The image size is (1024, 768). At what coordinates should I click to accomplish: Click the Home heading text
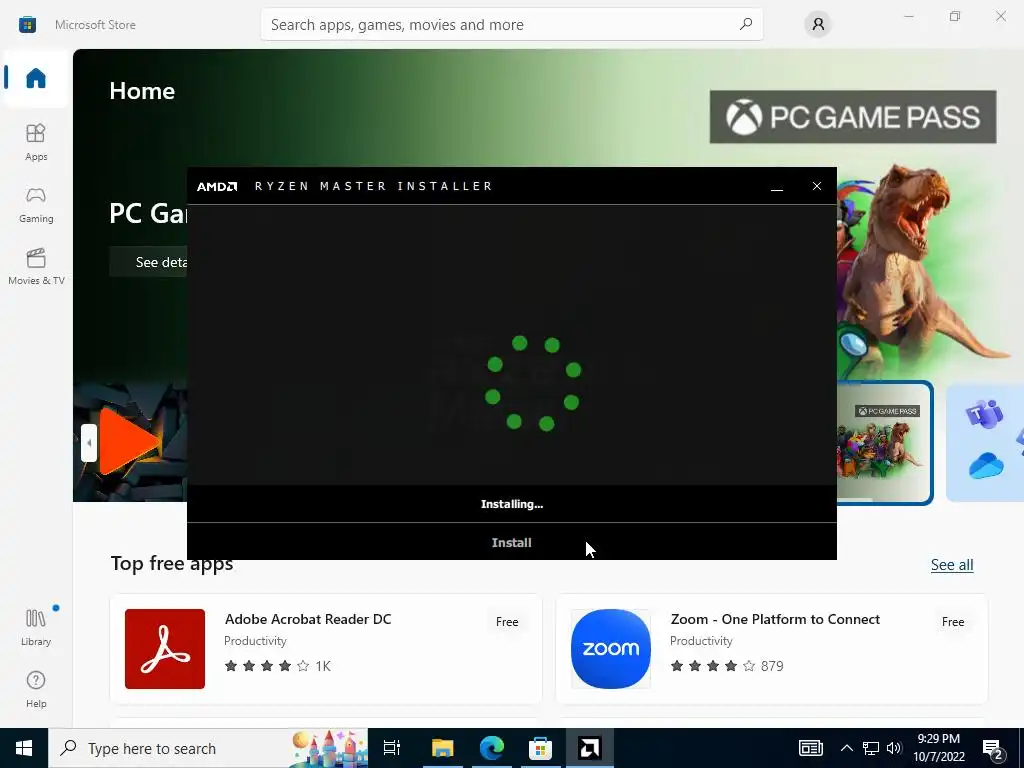pyautogui.click(x=142, y=91)
